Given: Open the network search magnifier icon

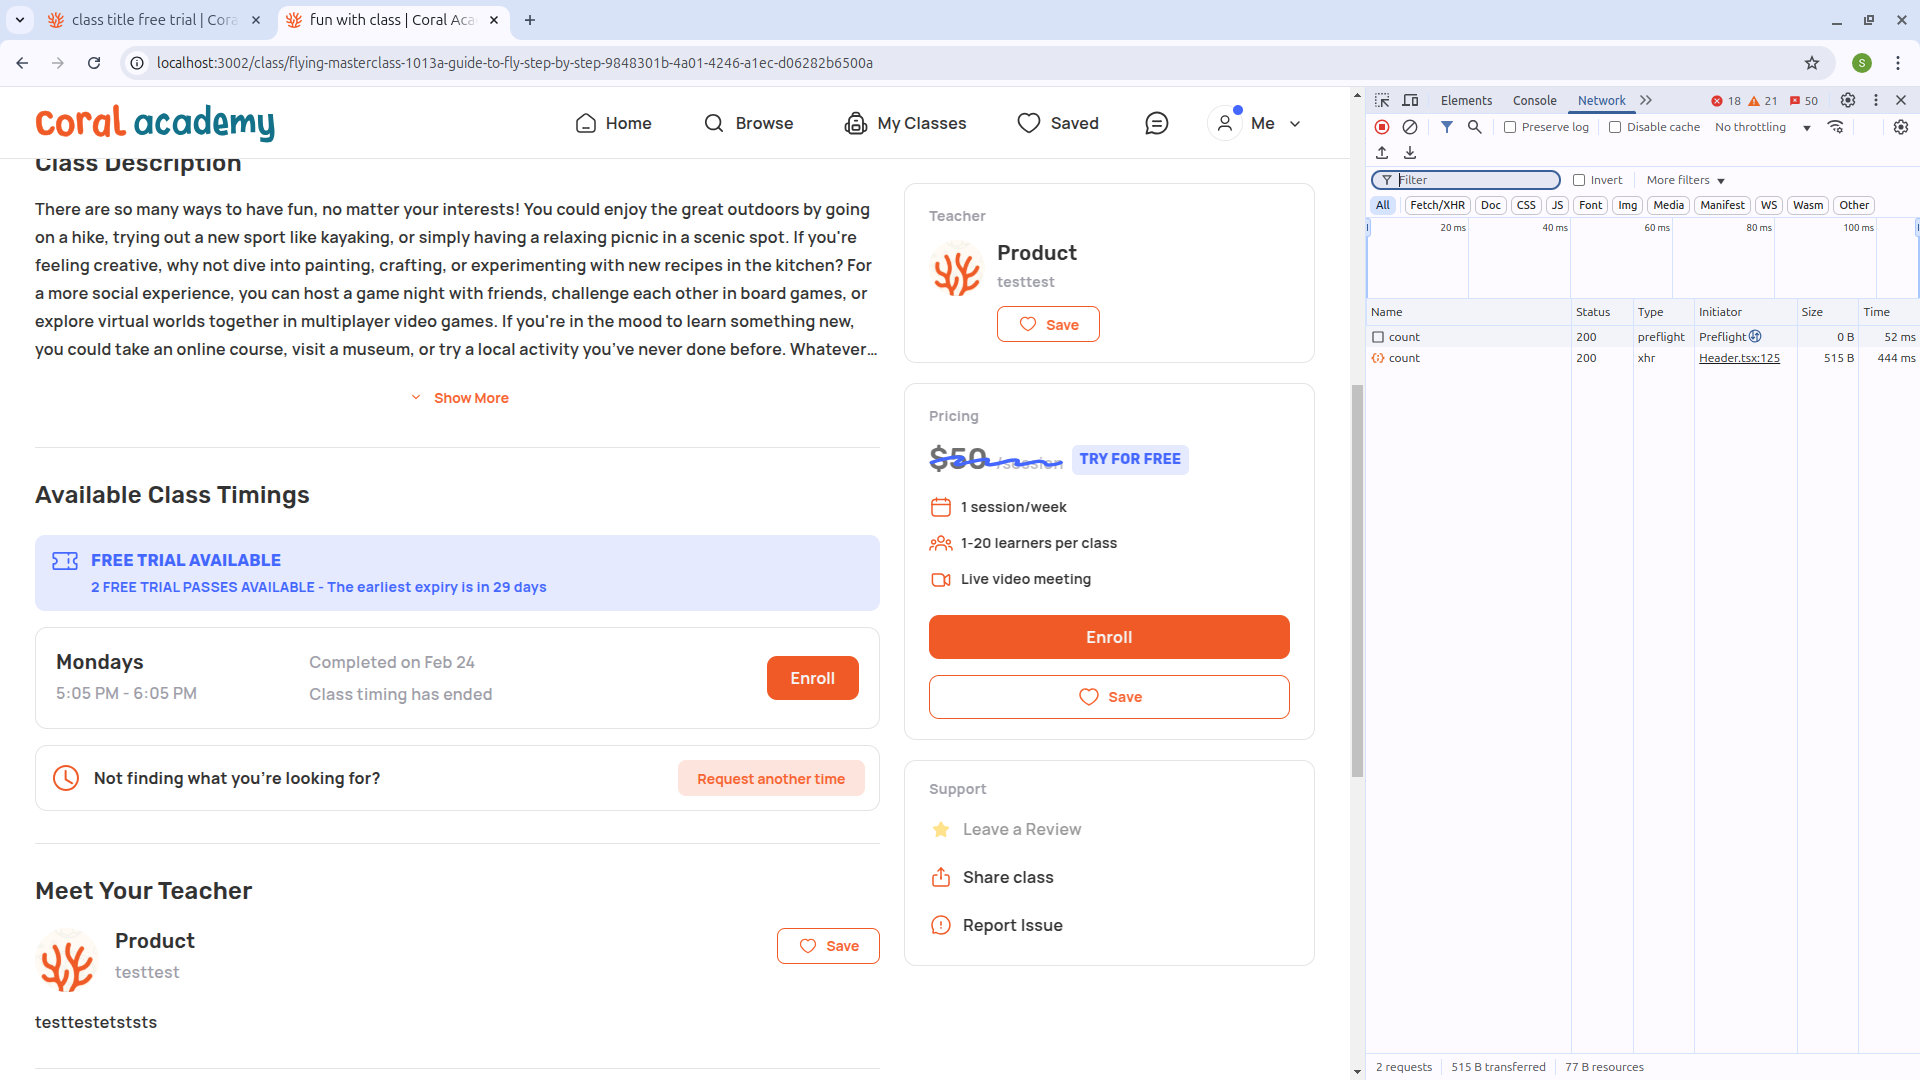Looking at the screenshot, I should (1474, 127).
